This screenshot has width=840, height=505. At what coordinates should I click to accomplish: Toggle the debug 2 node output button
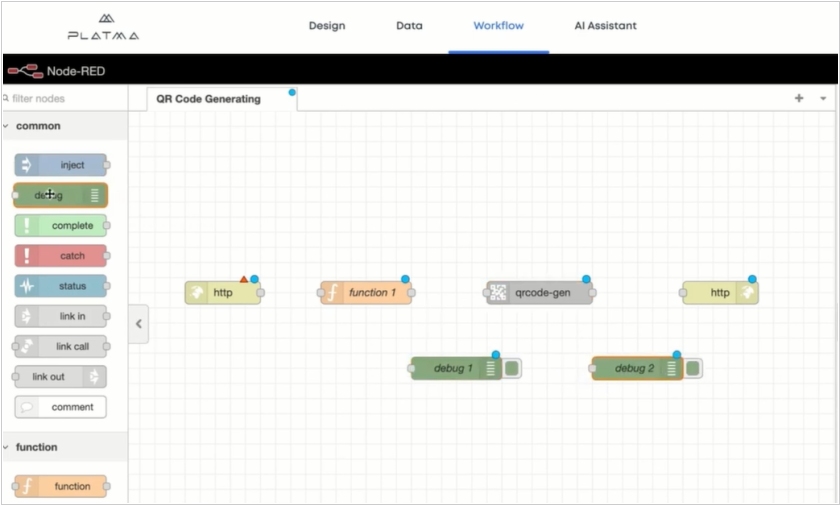point(693,368)
